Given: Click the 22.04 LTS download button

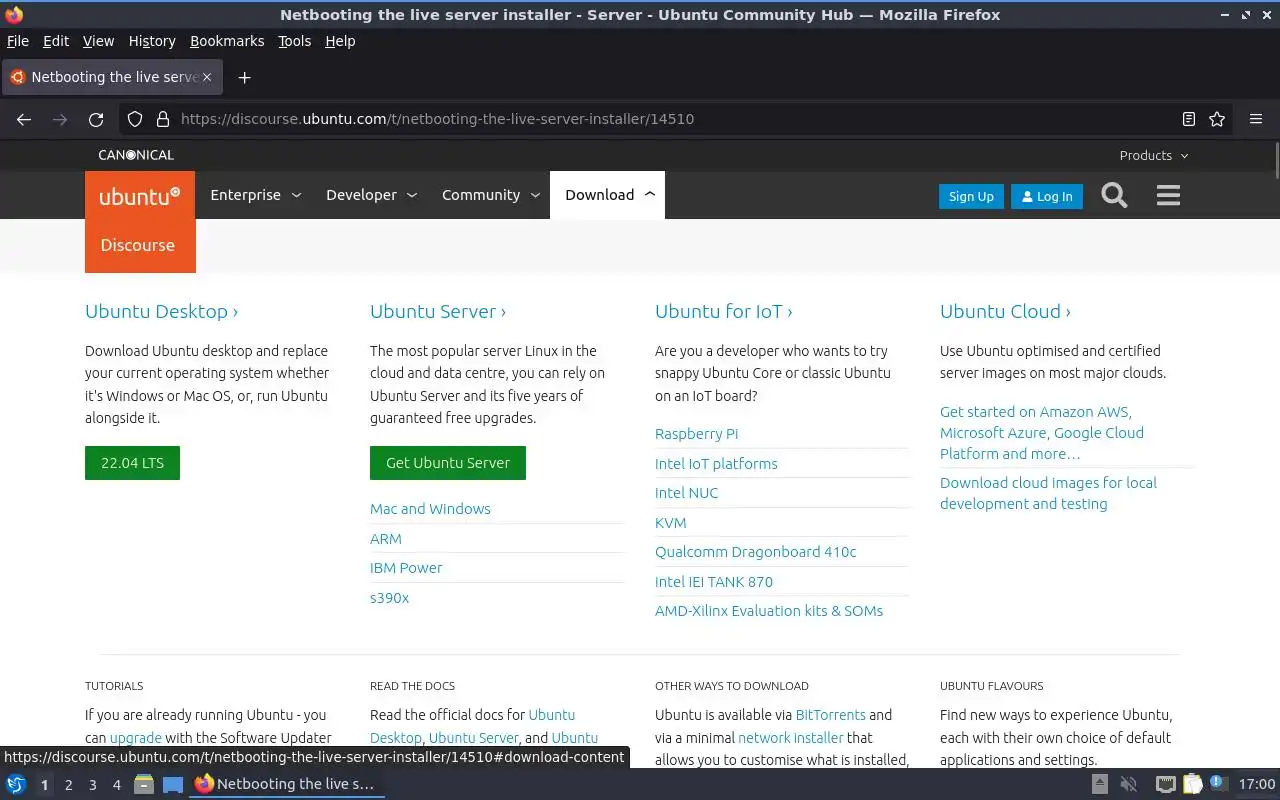Looking at the screenshot, I should [x=132, y=463].
